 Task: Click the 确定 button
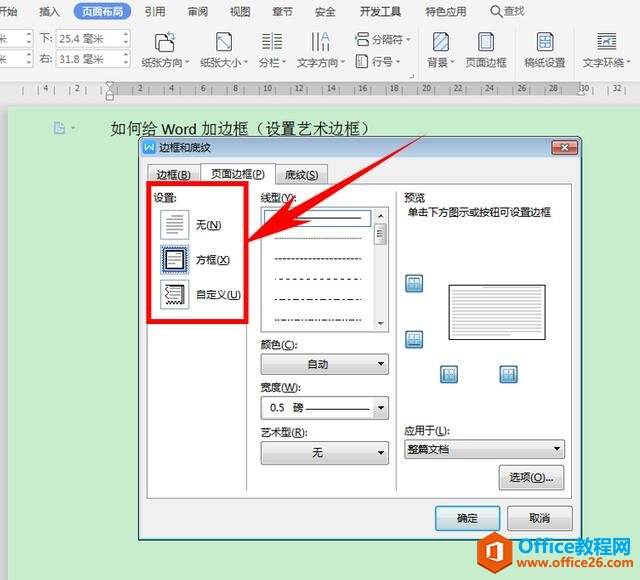click(x=467, y=518)
